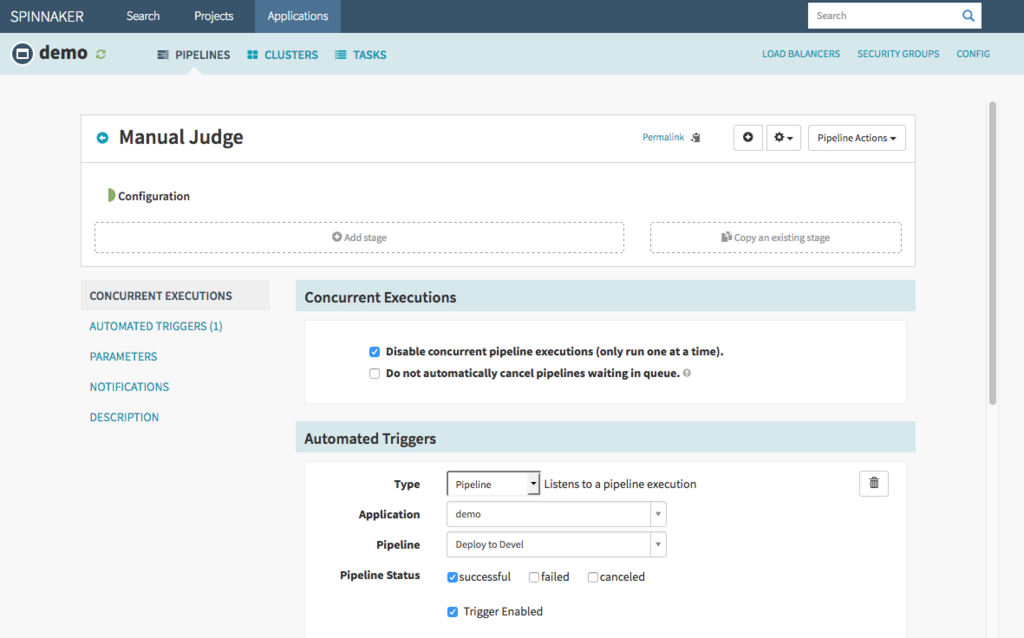Viewport: 1024px width, 638px height.
Task: Switch to the CLUSTERS view
Action: coord(283,55)
